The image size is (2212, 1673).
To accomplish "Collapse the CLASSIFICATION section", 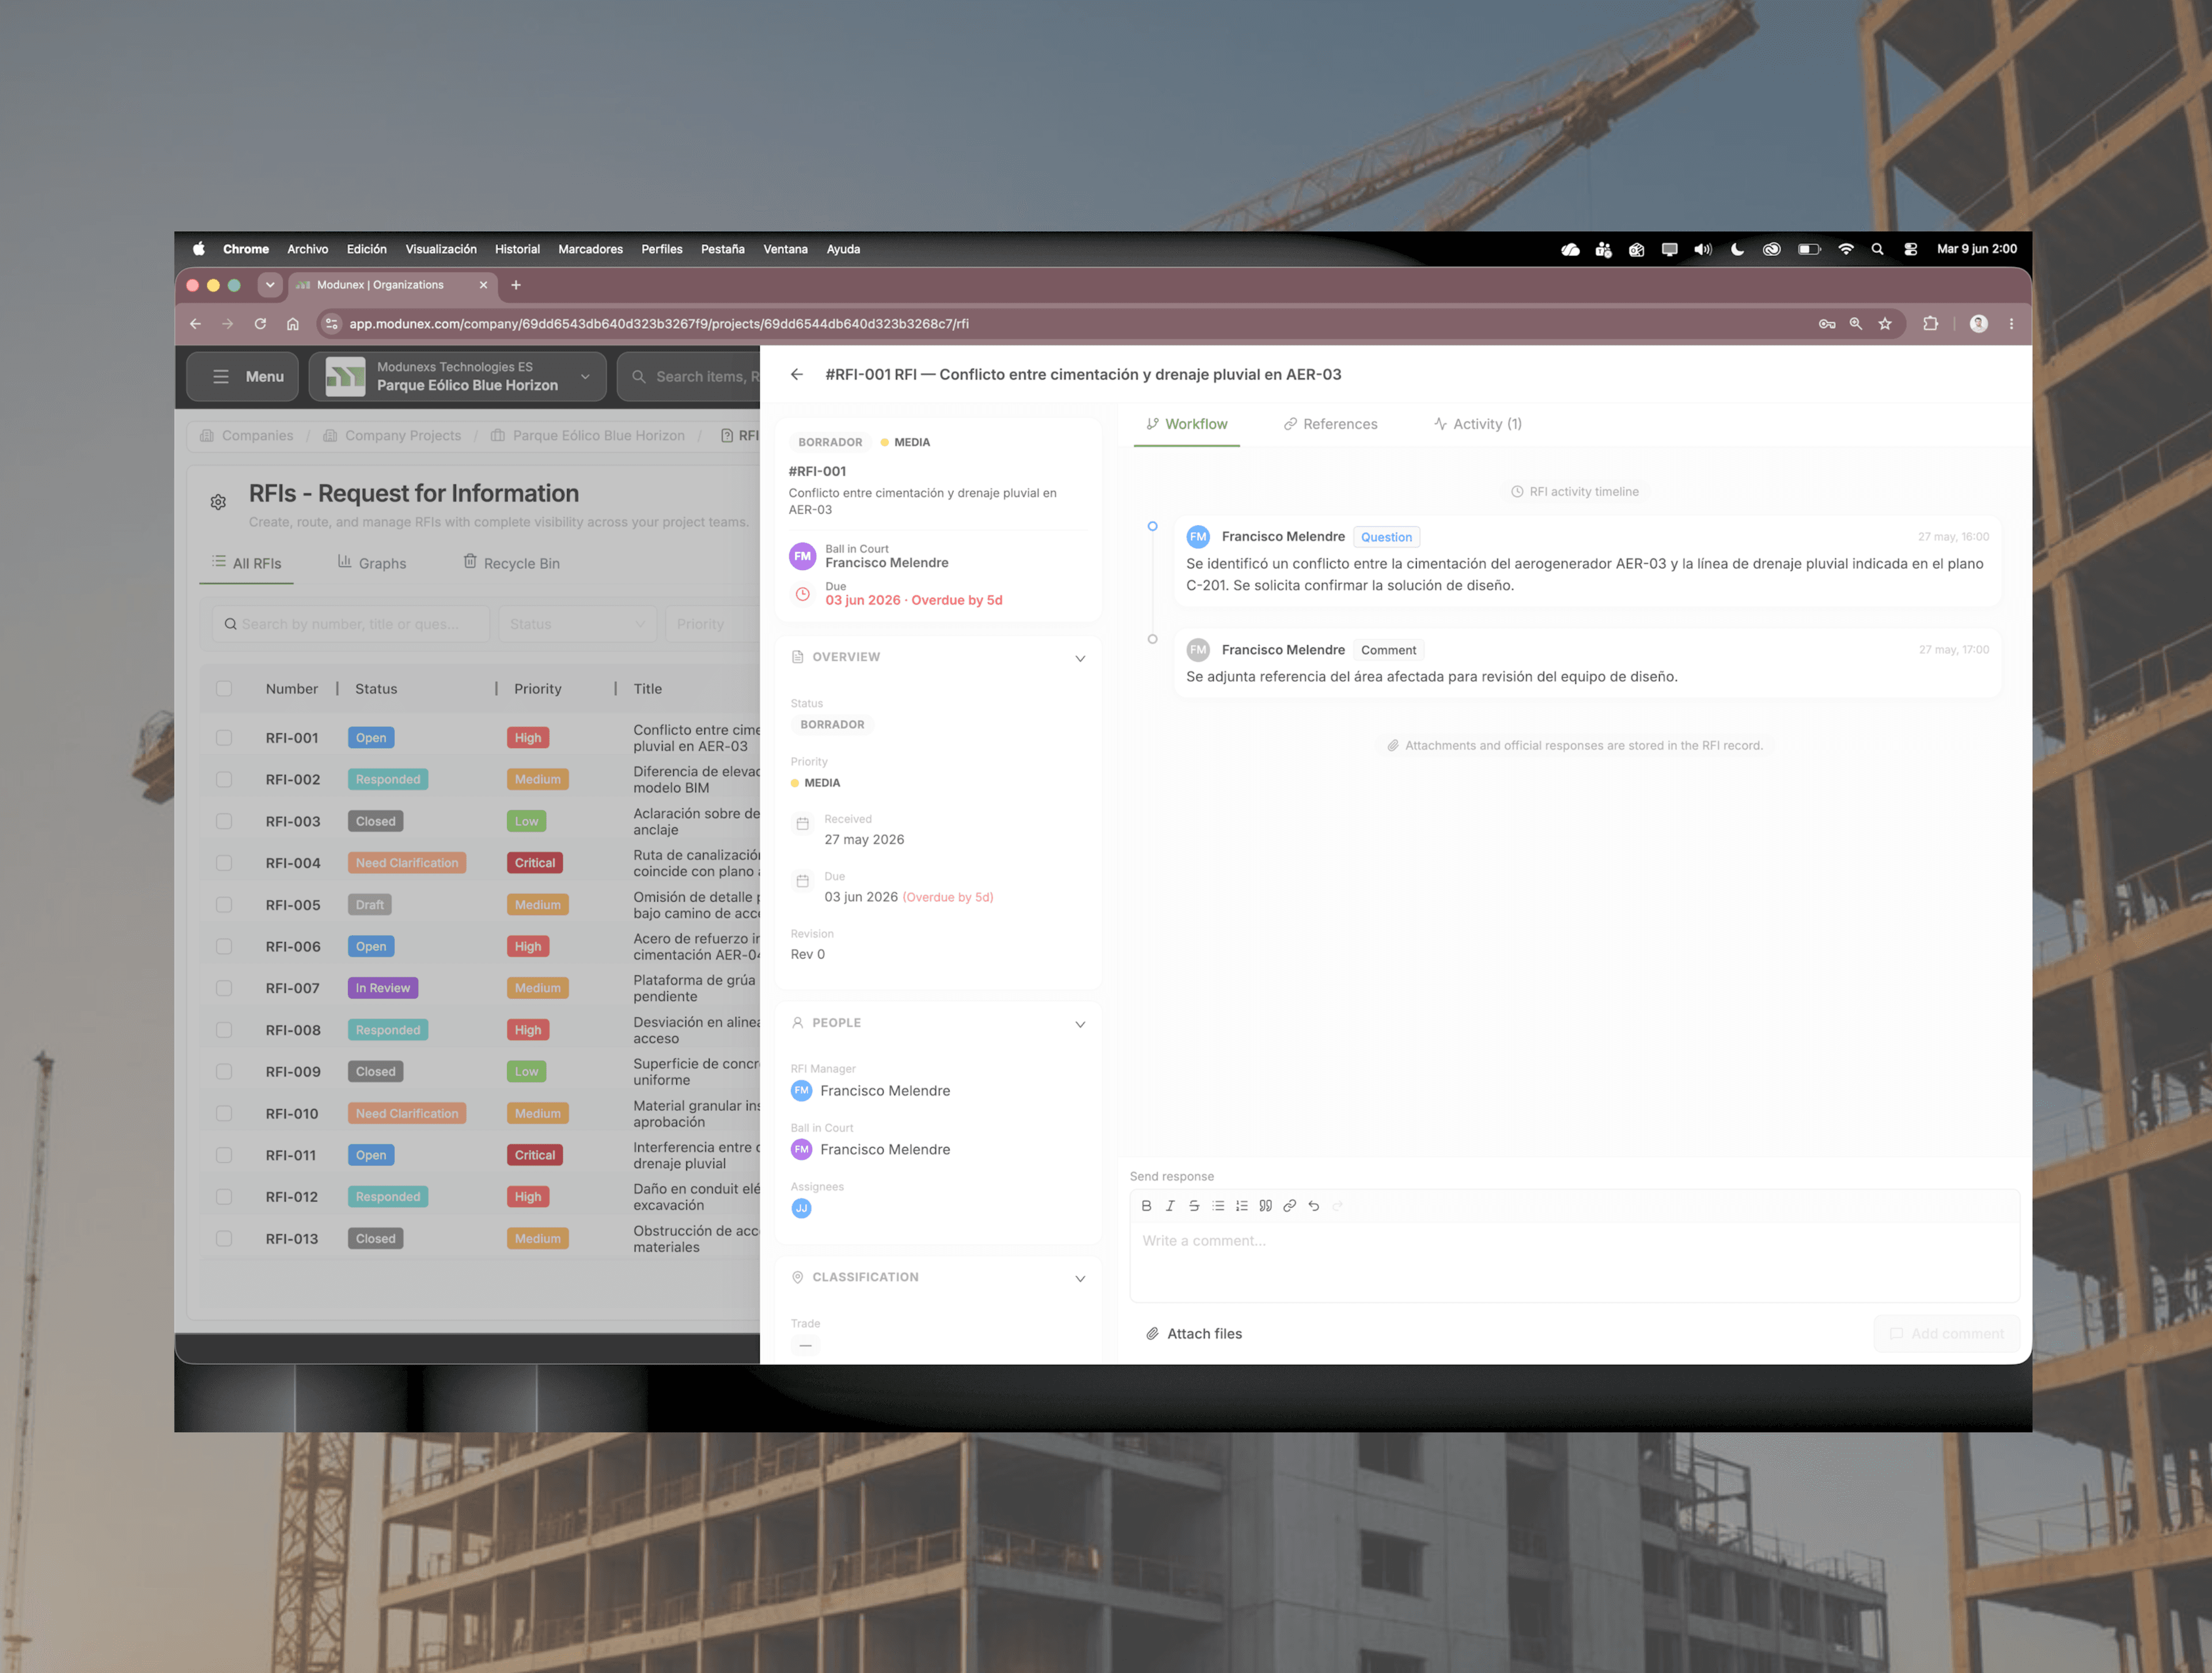I will click(1079, 1278).
